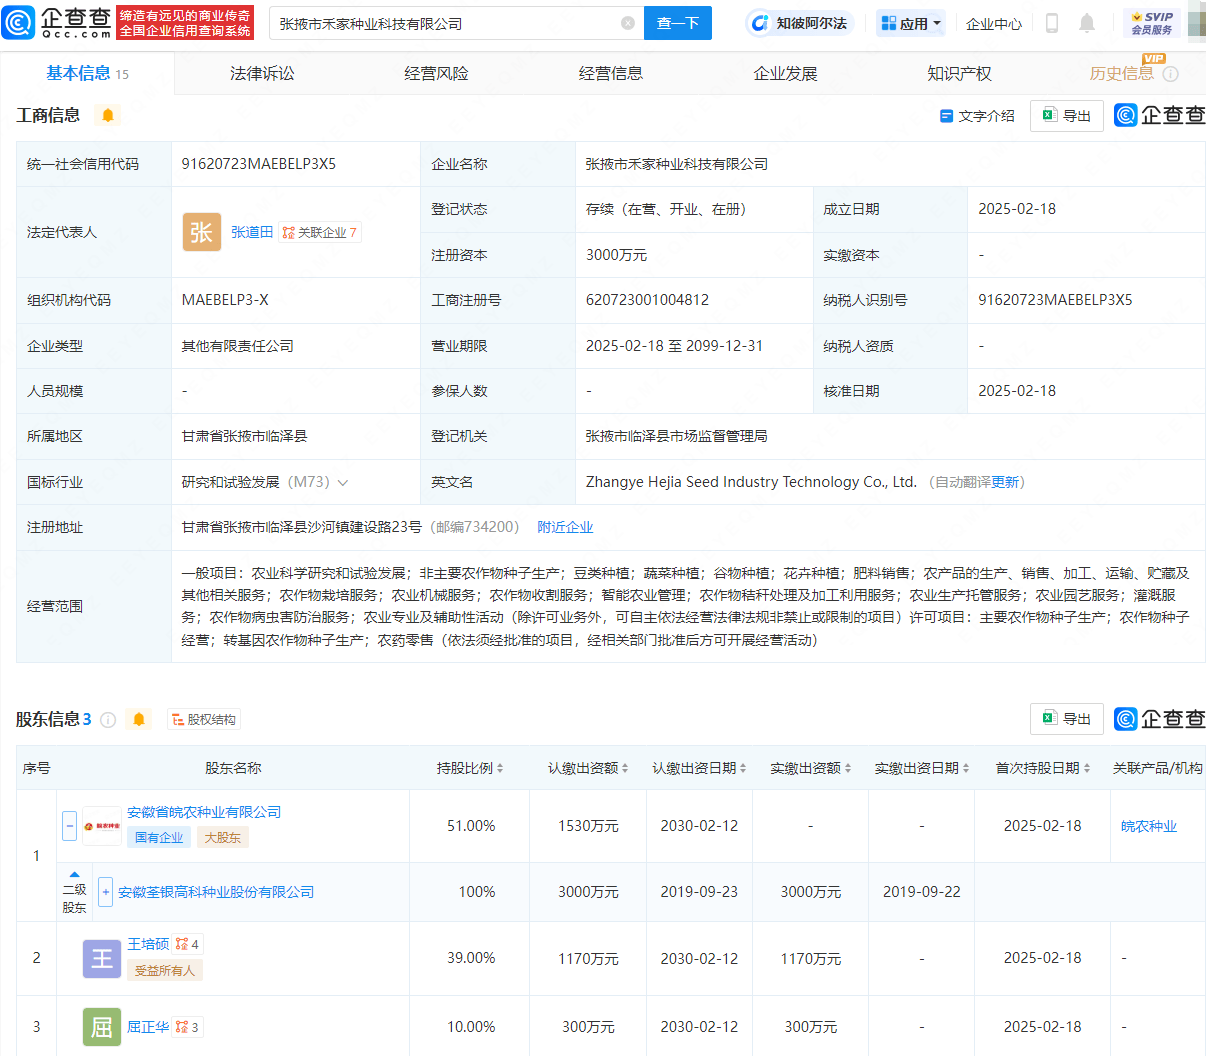
Task: Open 屈正华 shareholder link
Action: click(148, 1027)
